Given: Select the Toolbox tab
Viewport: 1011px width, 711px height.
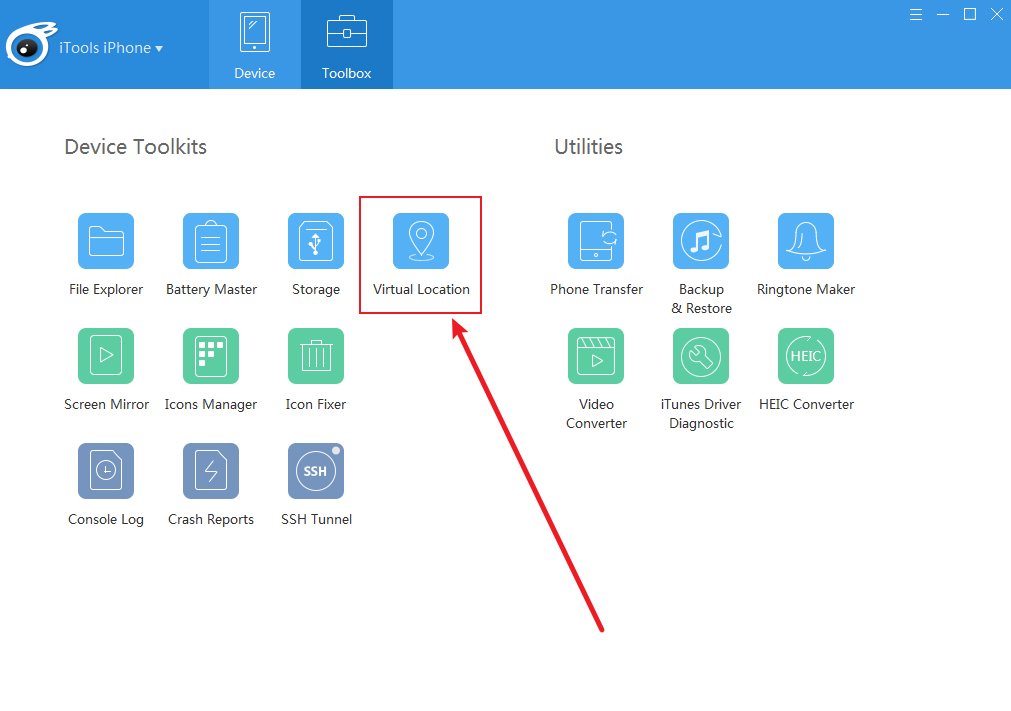Looking at the screenshot, I should (347, 44).
